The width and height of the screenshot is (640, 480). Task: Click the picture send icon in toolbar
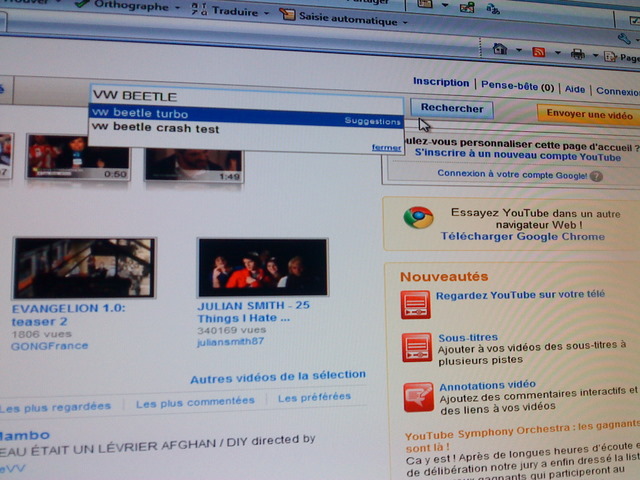(x=467, y=7)
